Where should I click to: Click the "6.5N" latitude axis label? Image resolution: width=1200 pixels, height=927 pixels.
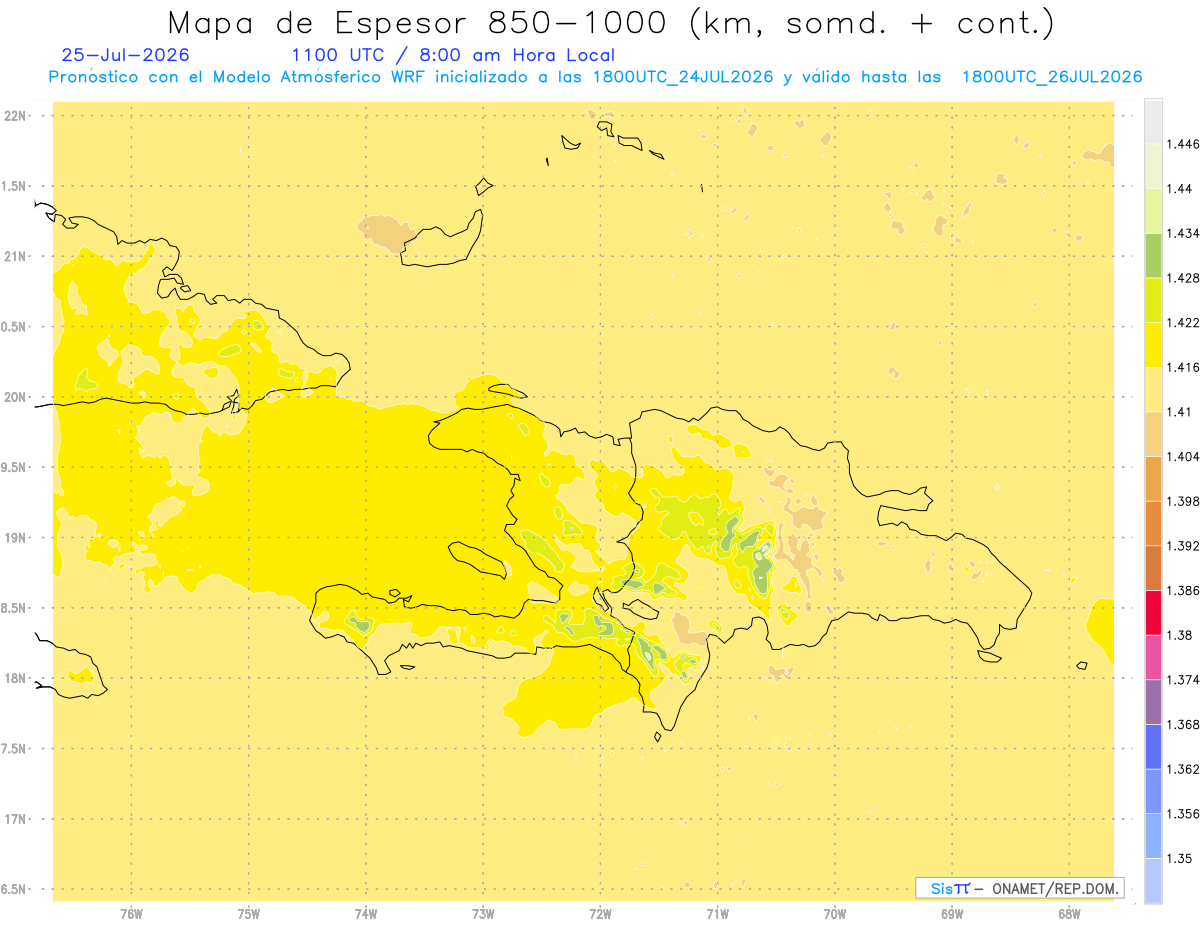coord(15,889)
